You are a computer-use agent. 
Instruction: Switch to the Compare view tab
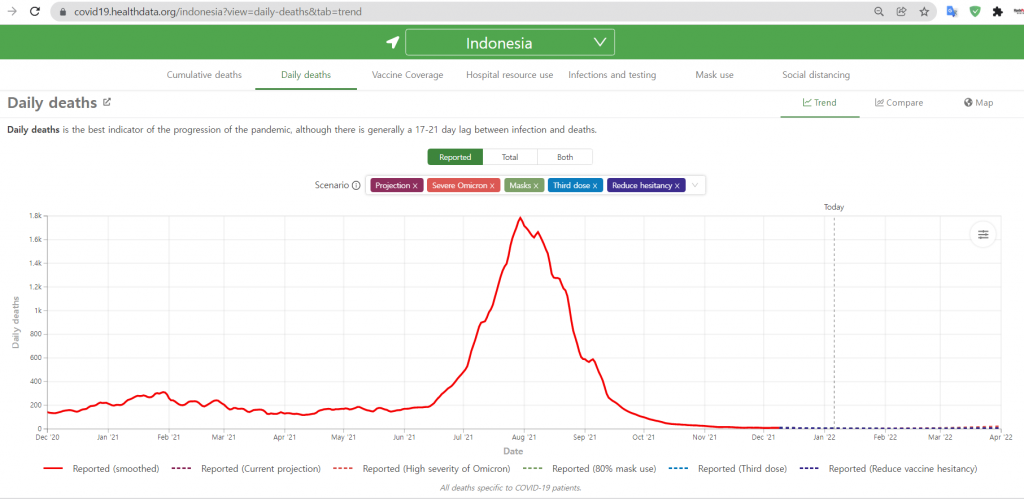(898, 103)
